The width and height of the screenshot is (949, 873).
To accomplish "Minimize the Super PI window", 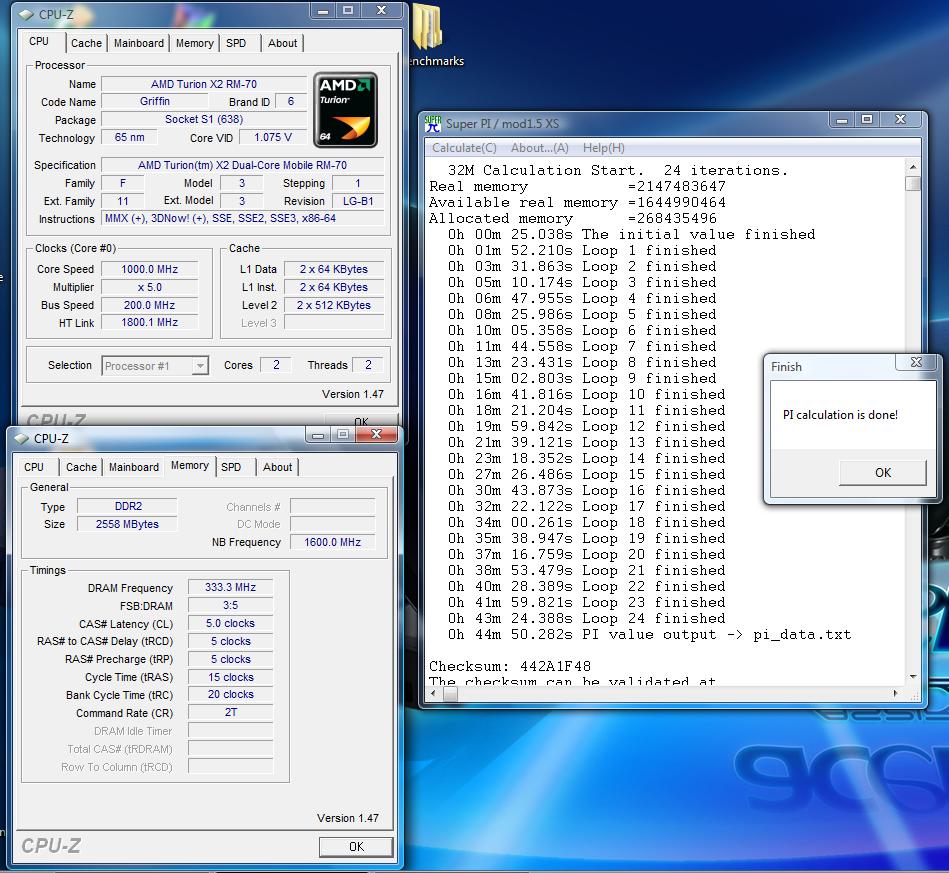I will [x=841, y=119].
